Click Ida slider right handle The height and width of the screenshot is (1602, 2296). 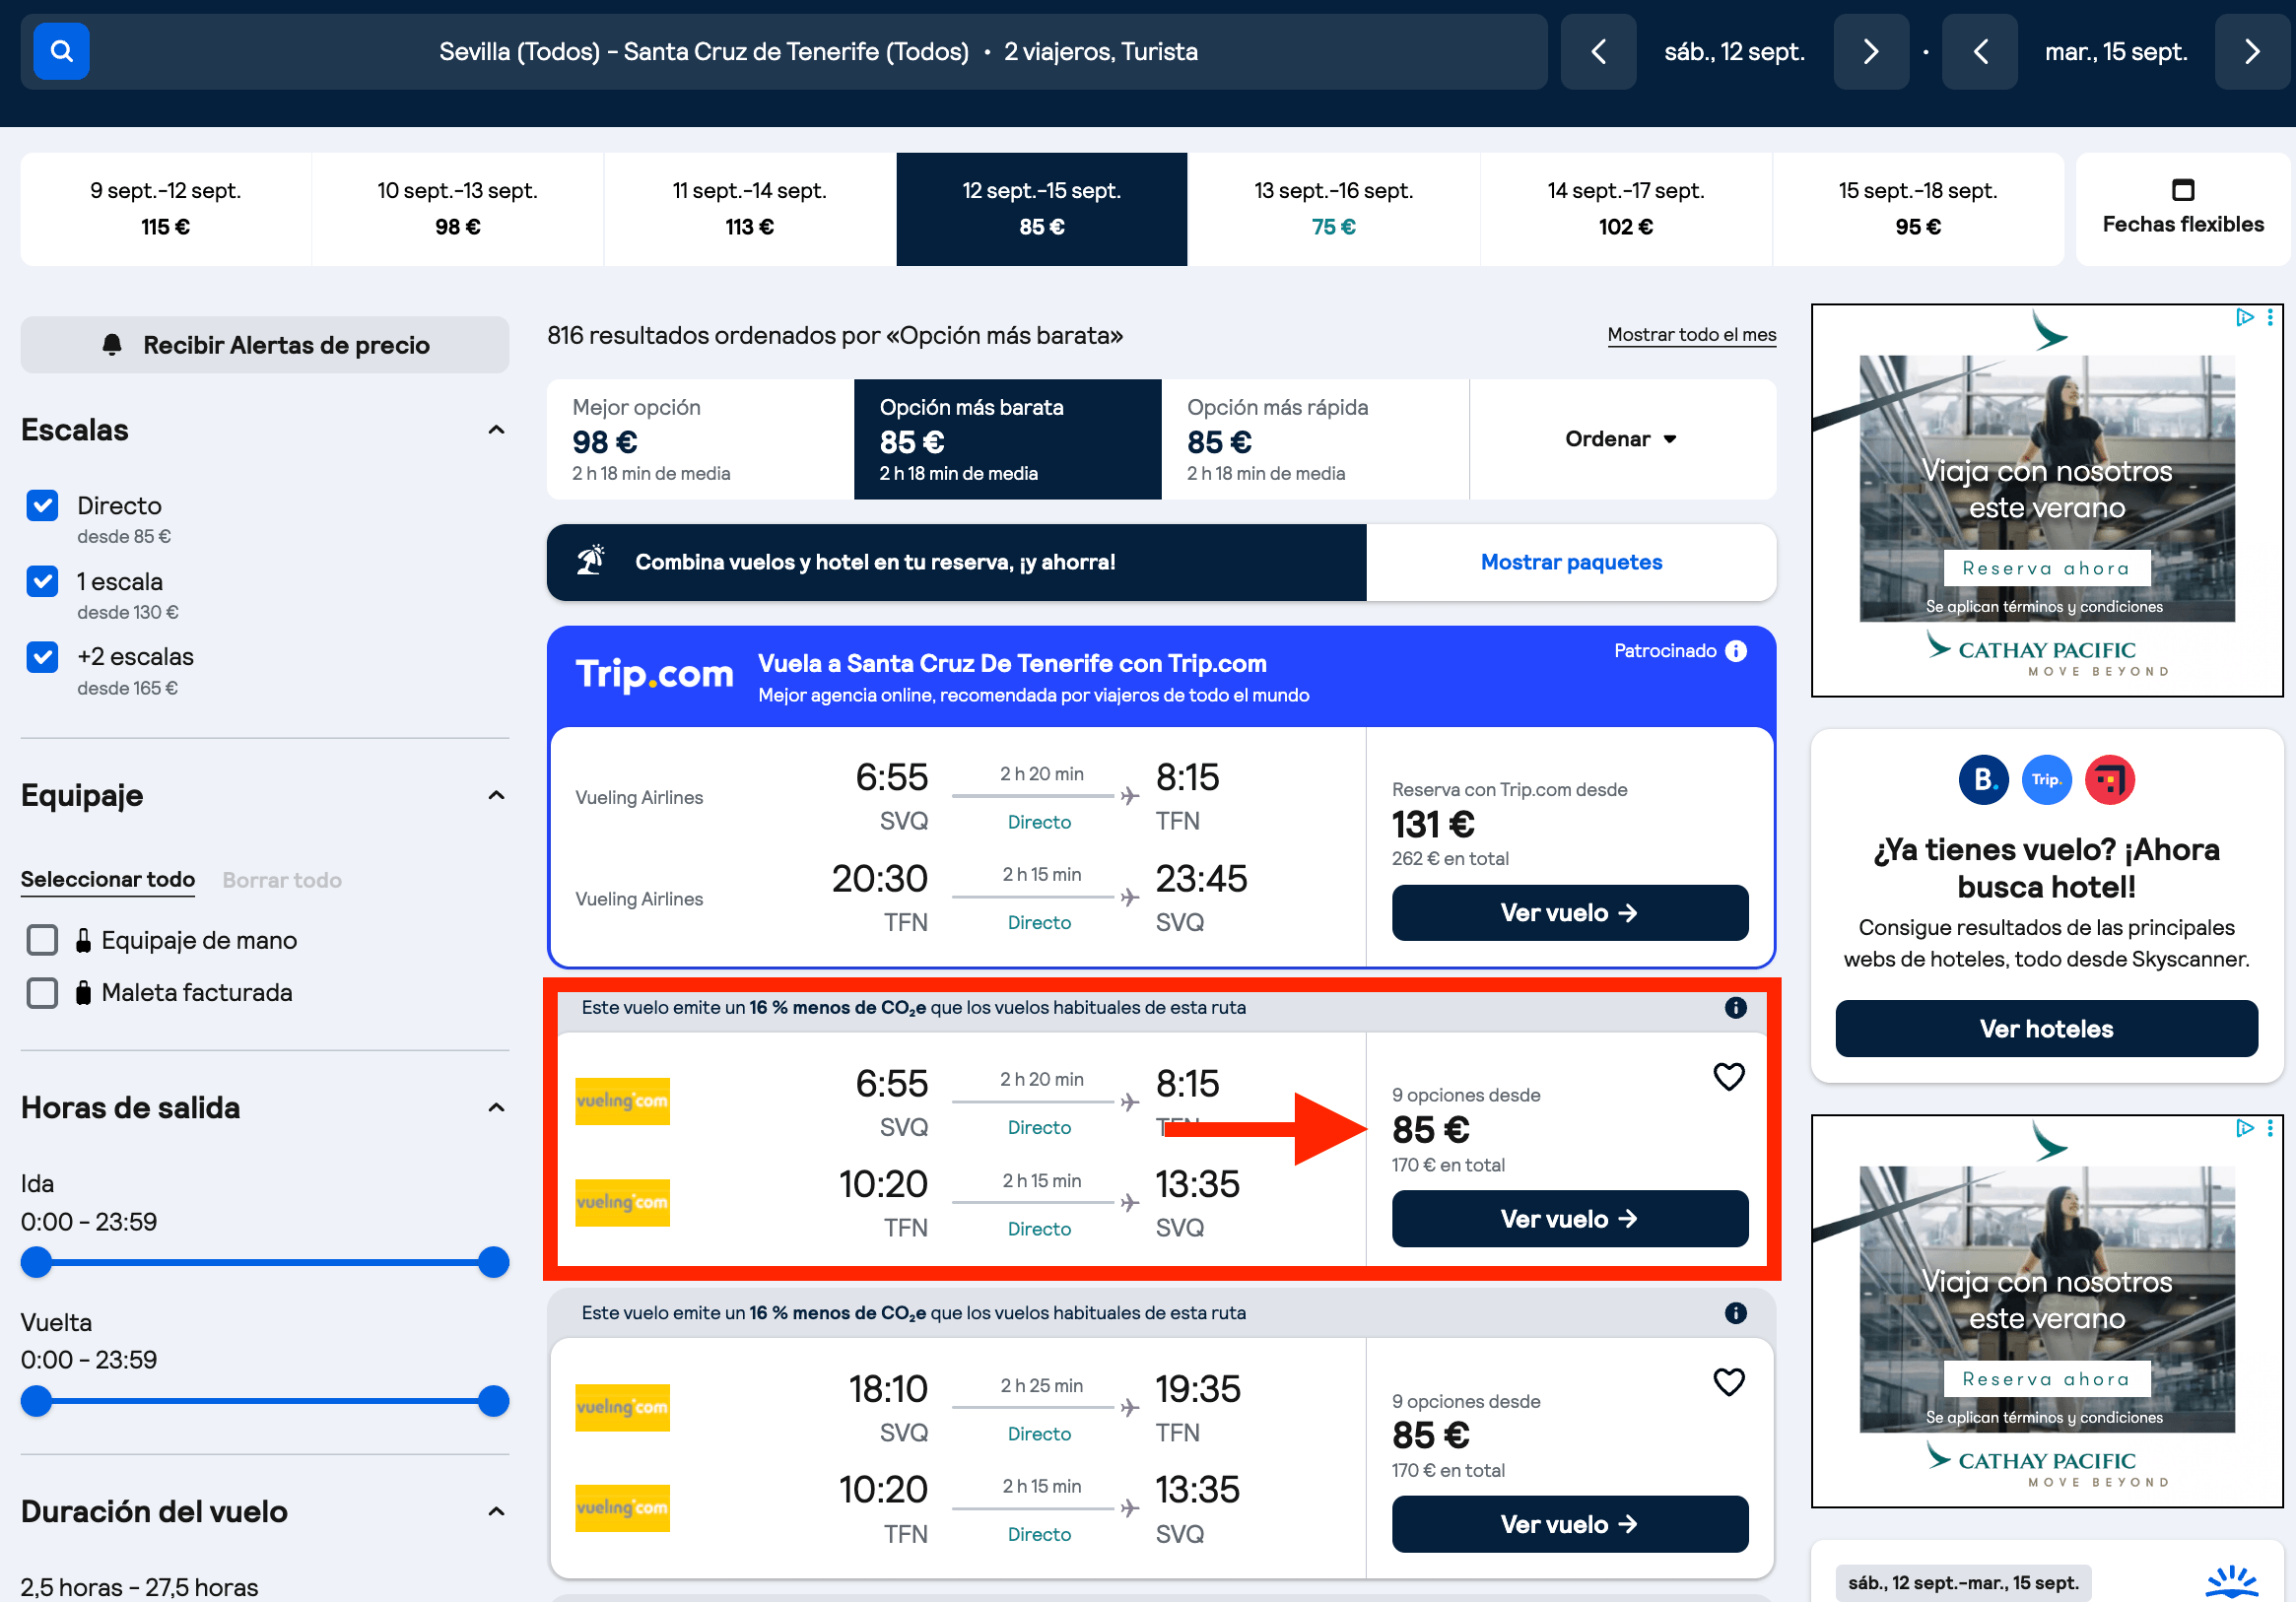493,1263
